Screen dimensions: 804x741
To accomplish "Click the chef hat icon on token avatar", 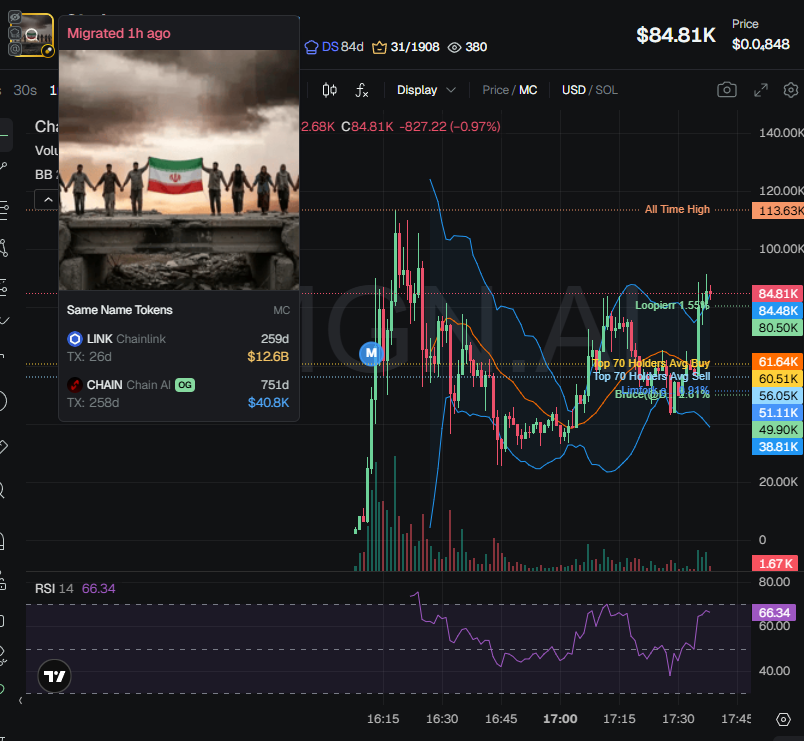I will [x=15, y=33].
